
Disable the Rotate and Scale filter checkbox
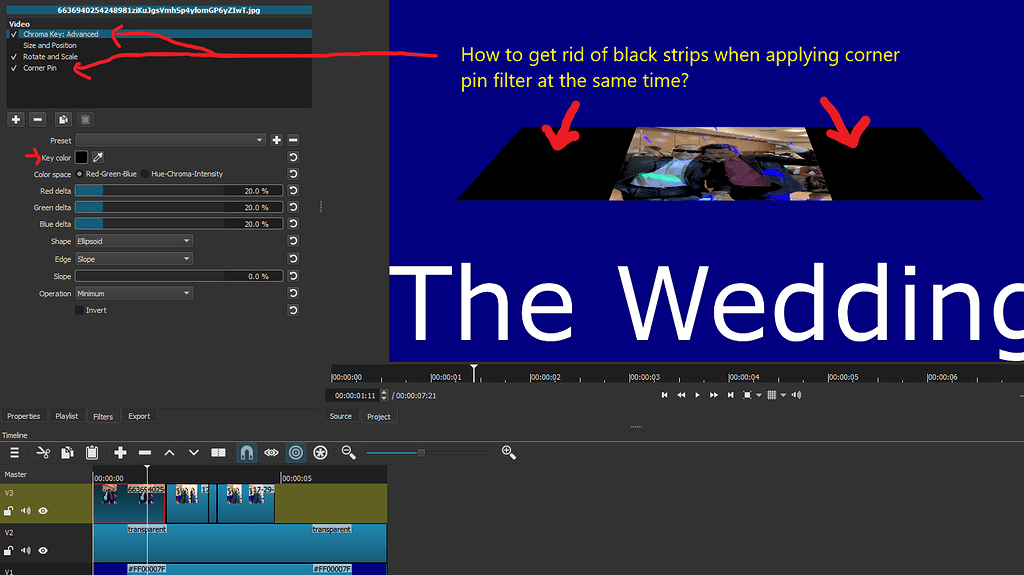(x=14, y=57)
